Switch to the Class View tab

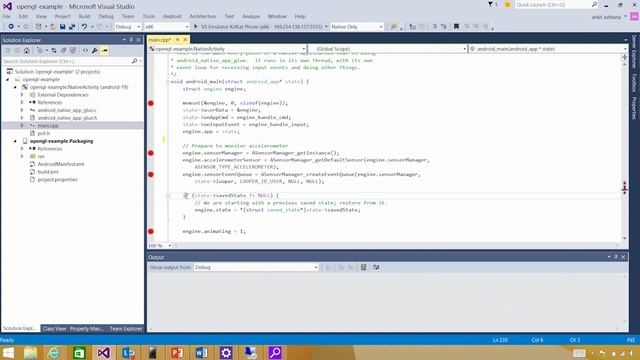click(x=54, y=329)
